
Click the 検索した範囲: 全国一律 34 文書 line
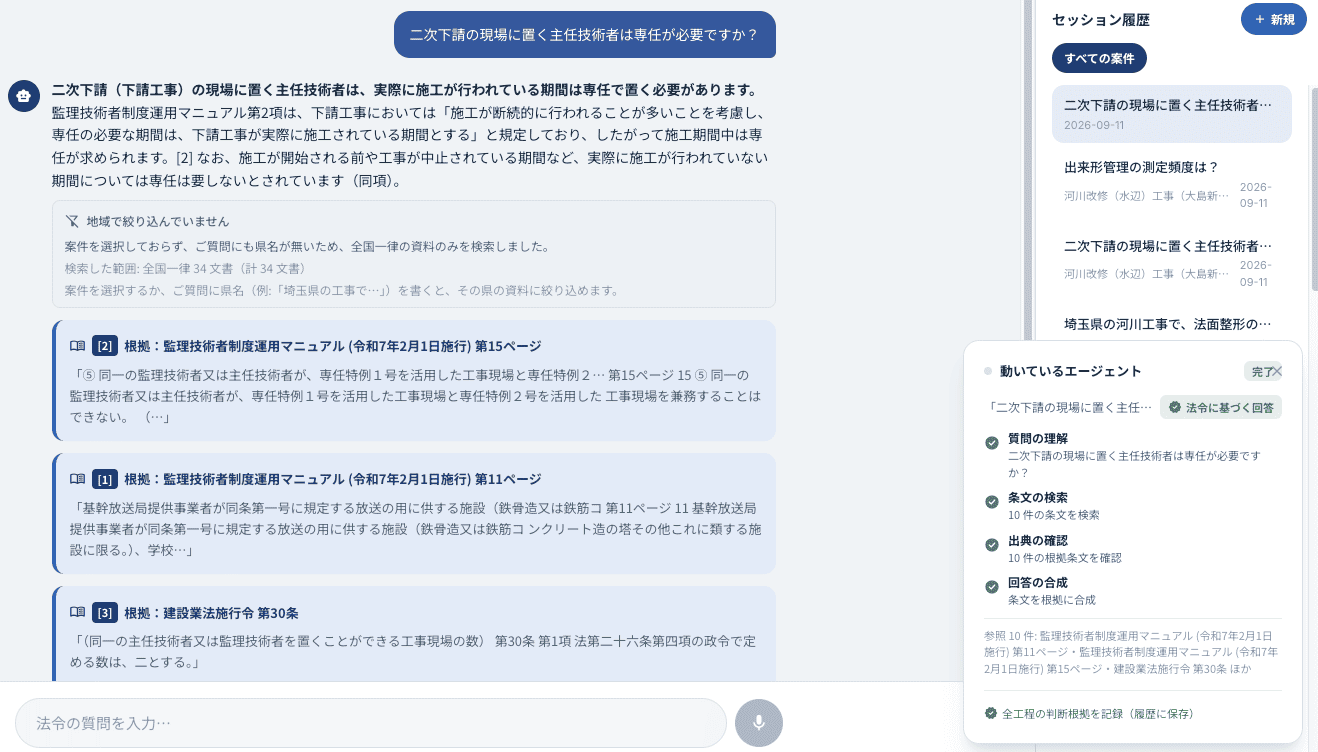coord(185,268)
